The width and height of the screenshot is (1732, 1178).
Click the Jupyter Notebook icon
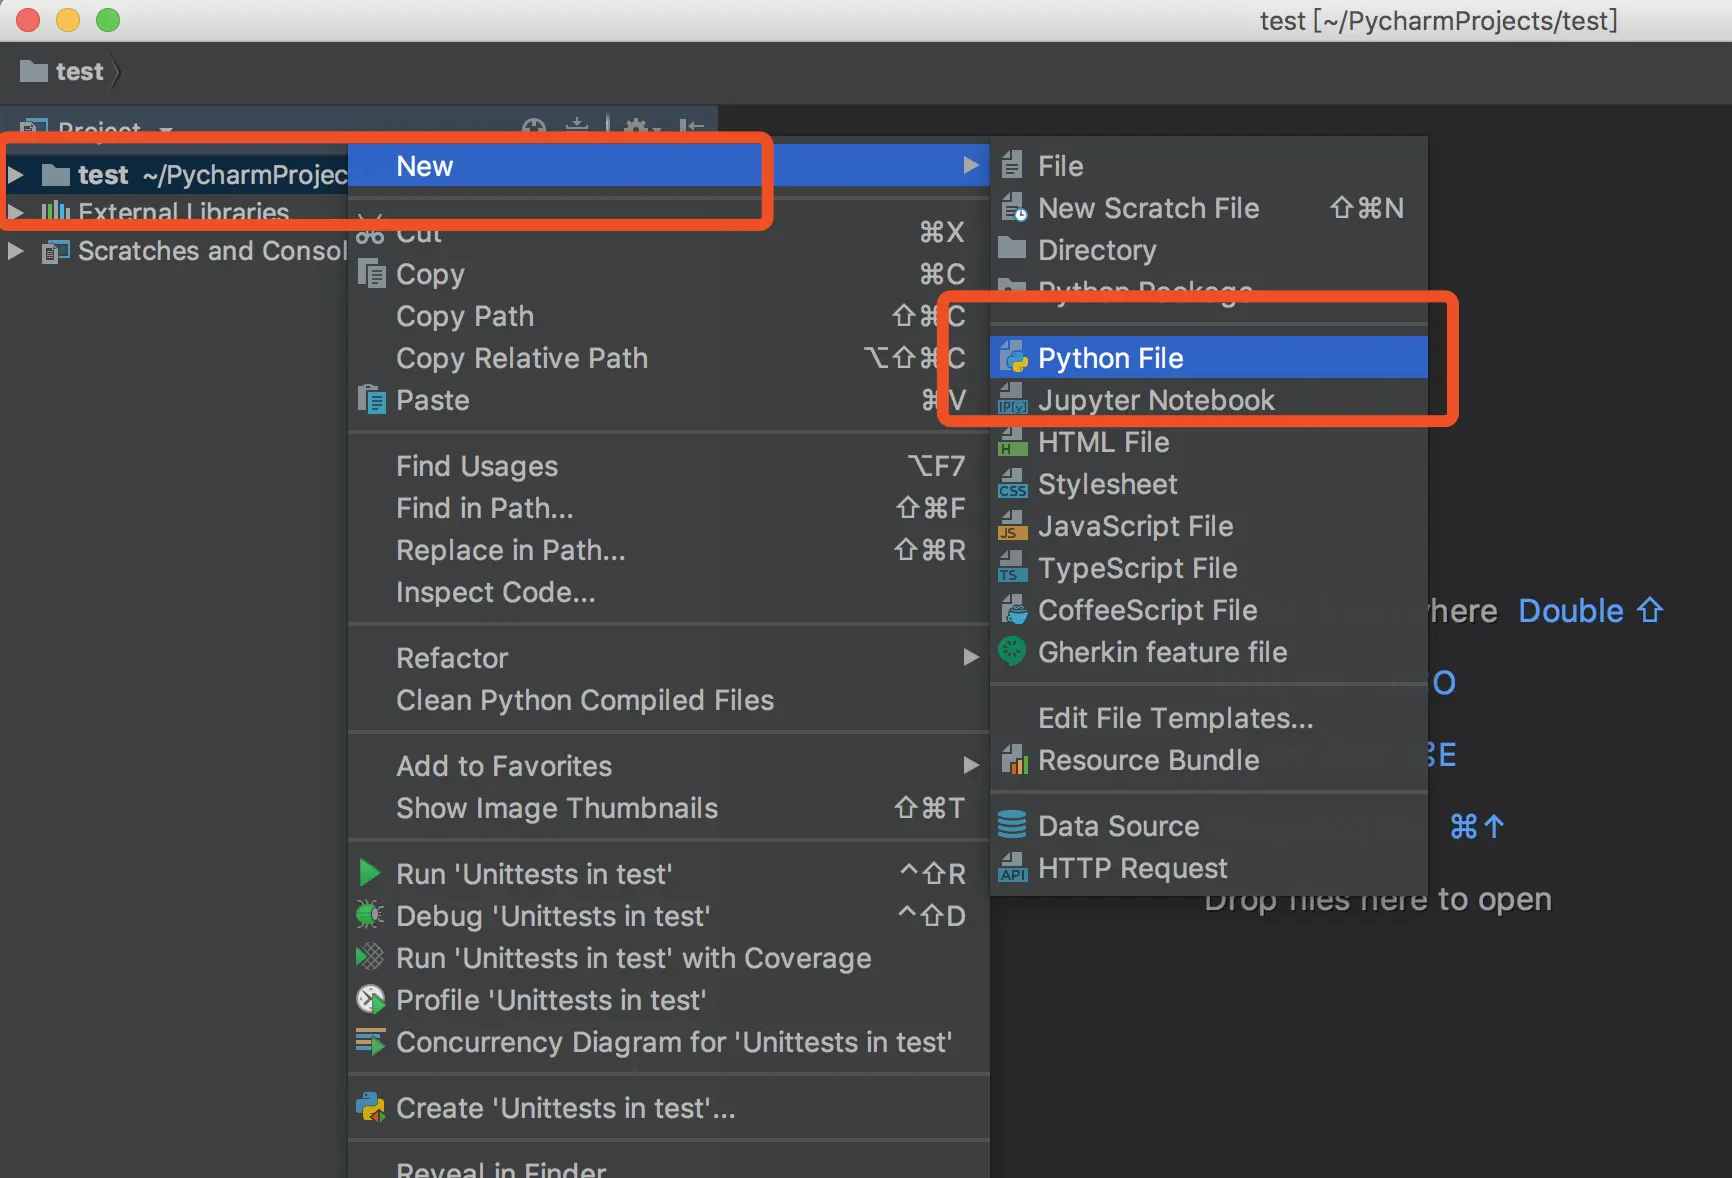(1013, 399)
